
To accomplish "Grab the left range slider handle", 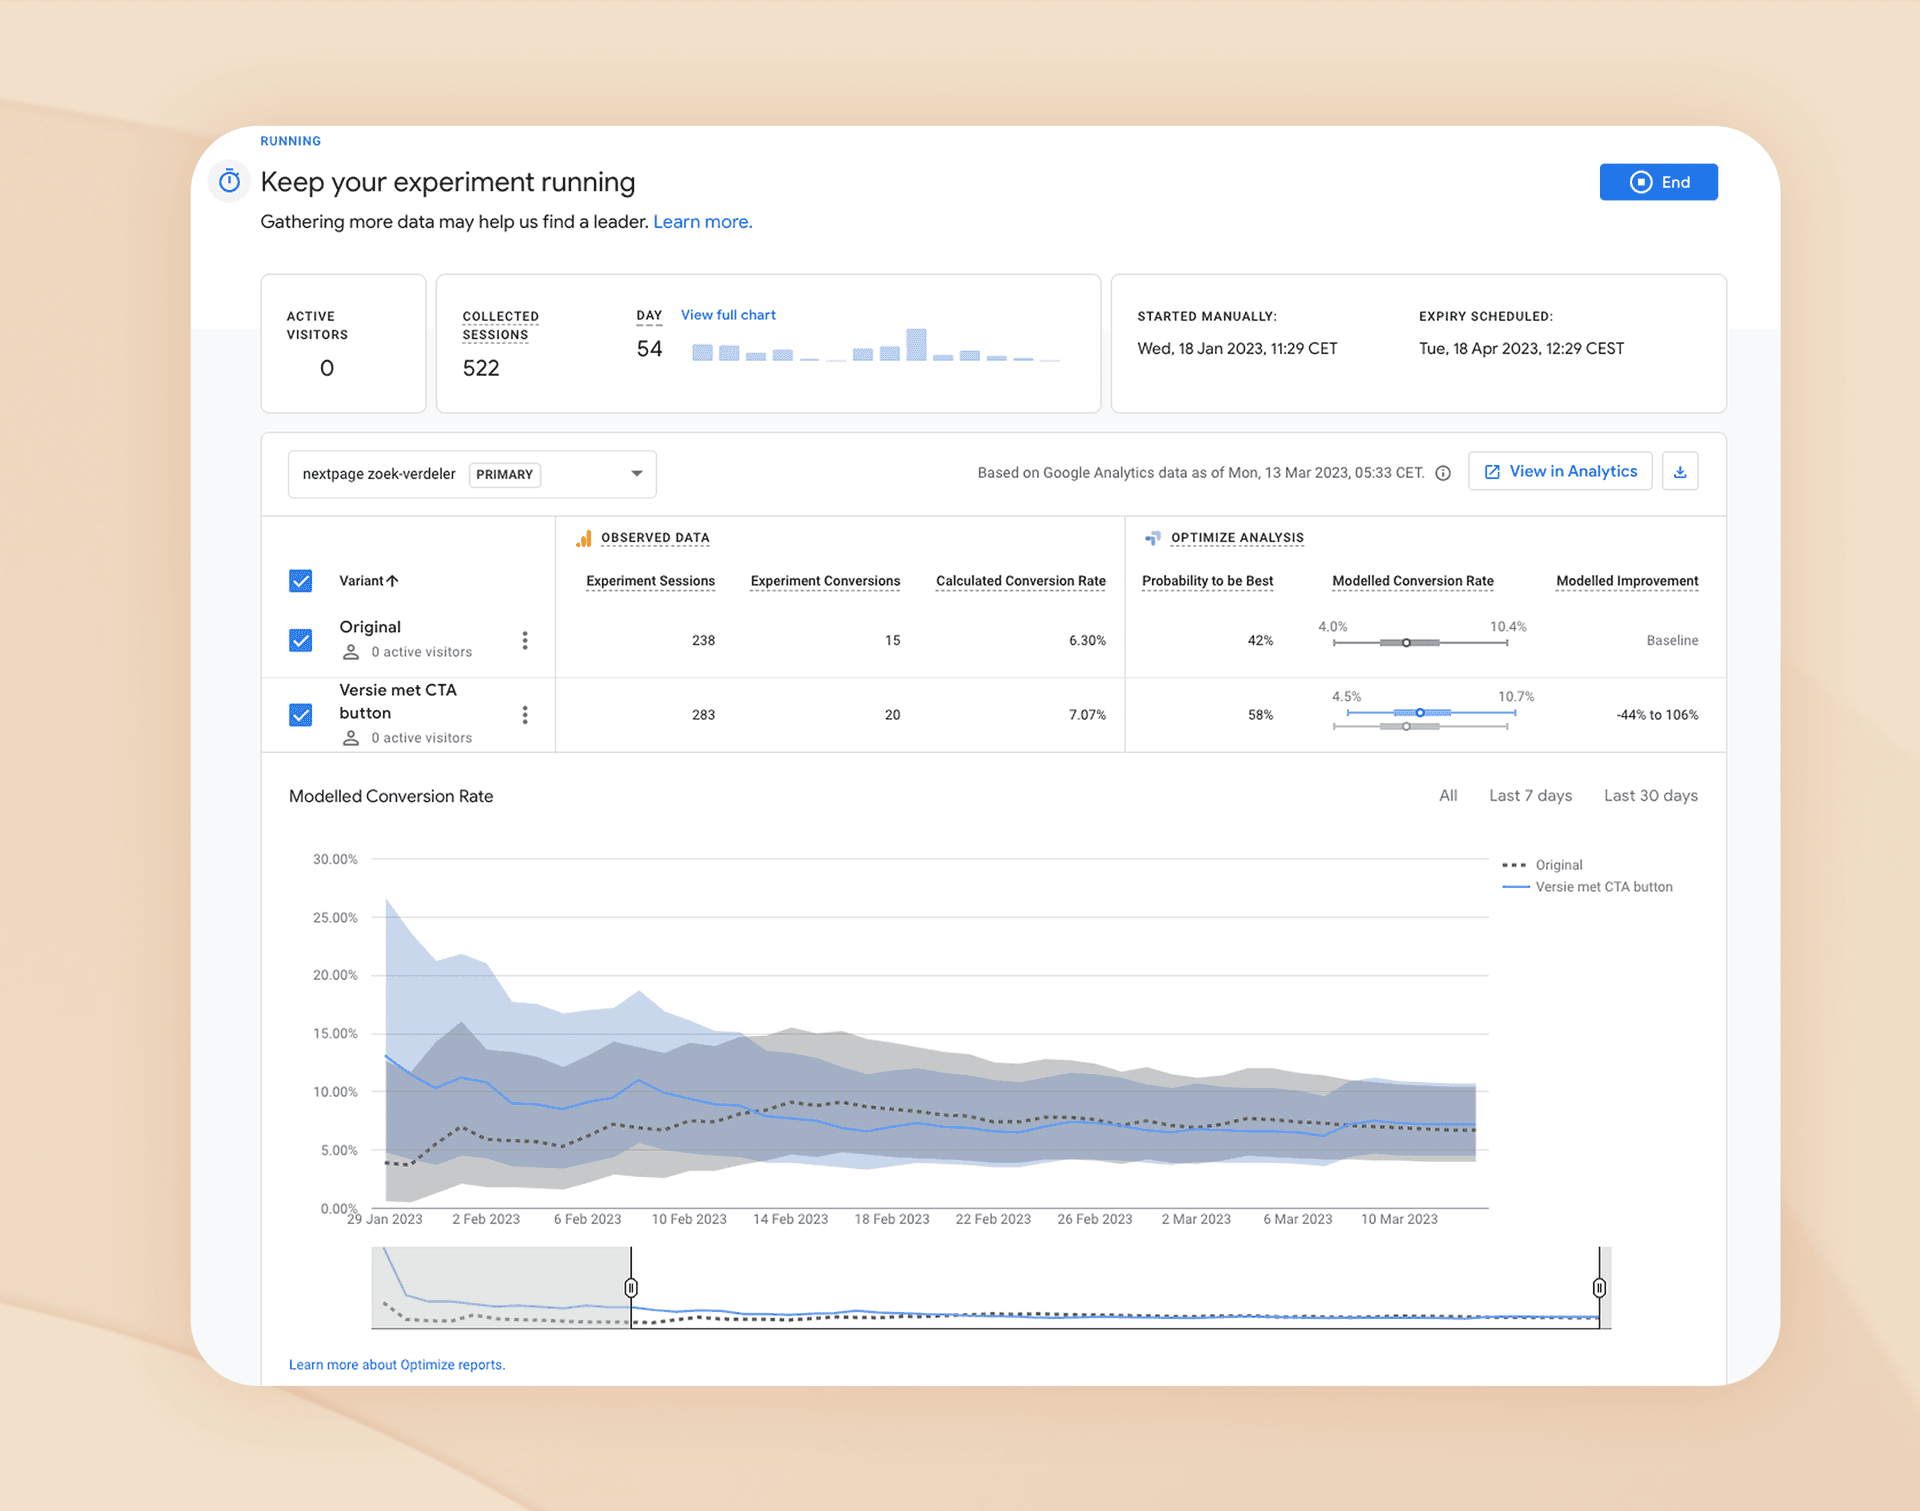I will tap(631, 1287).
